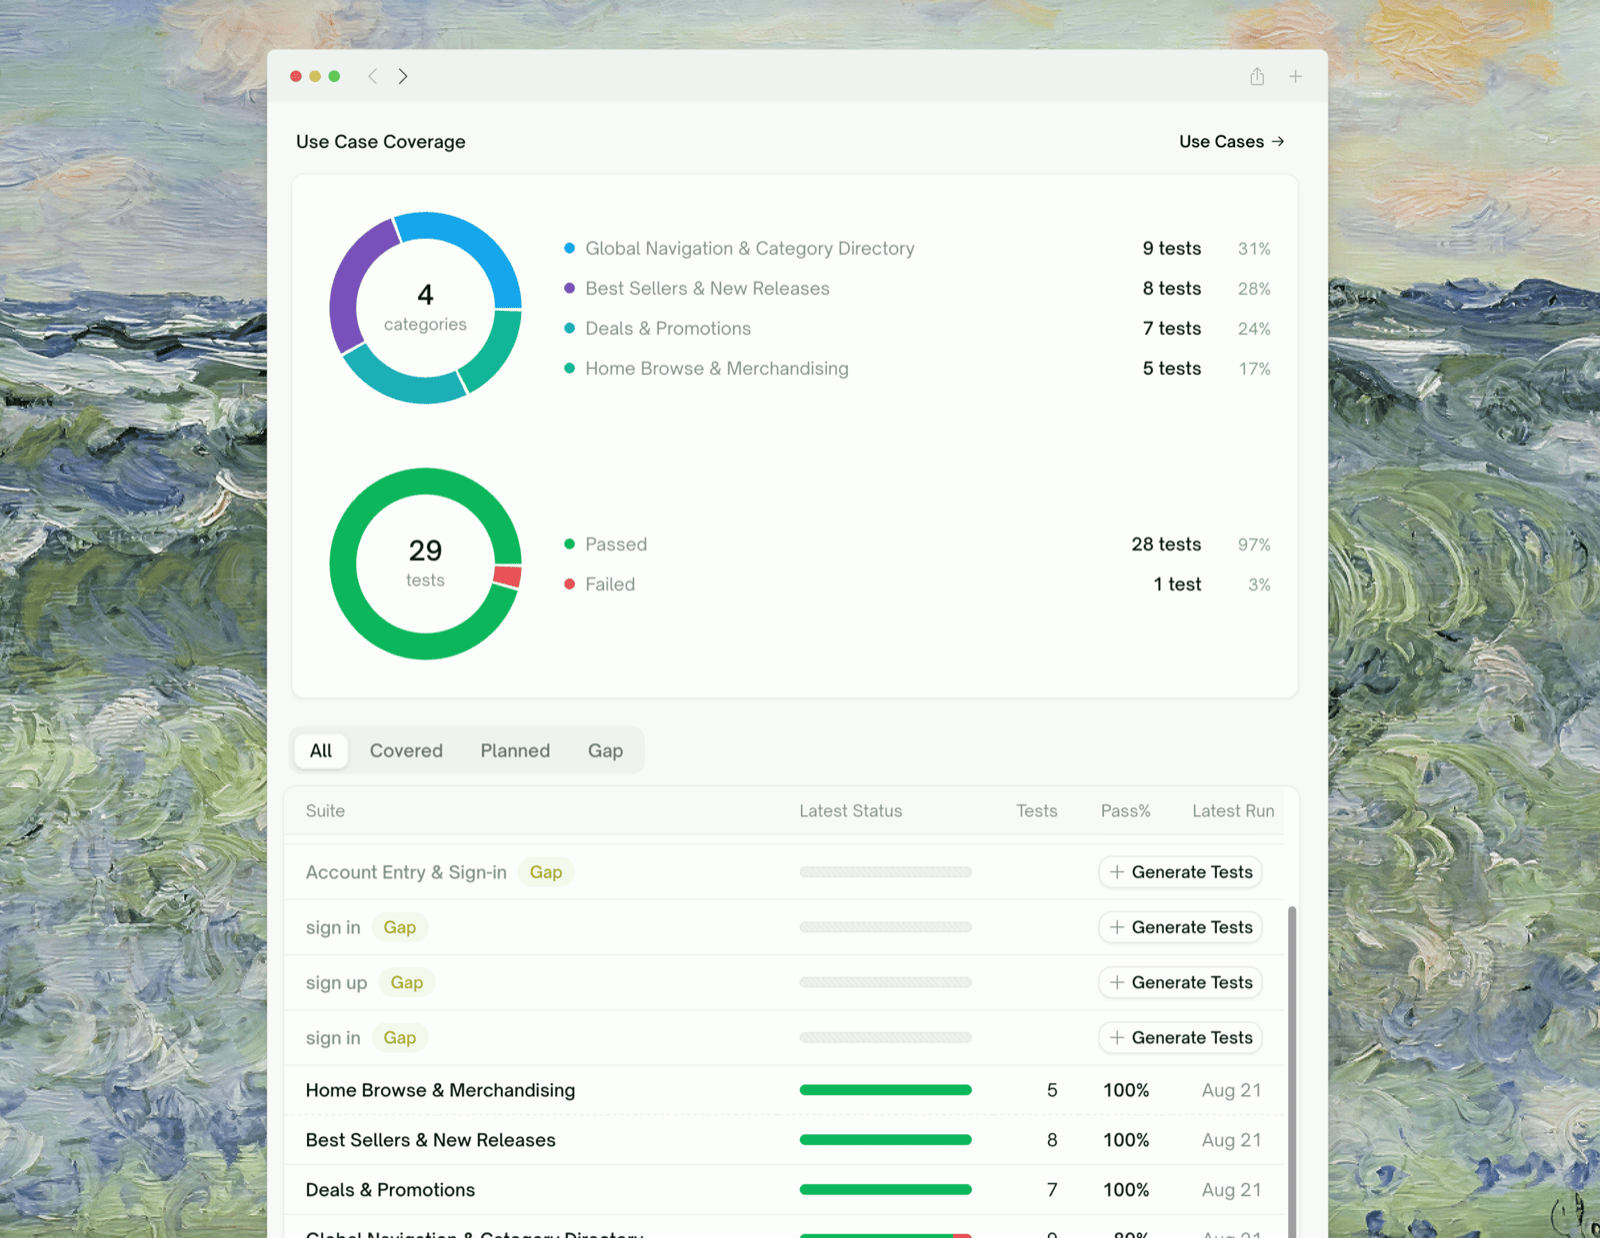The width and height of the screenshot is (1600, 1238).
Task: Click the table's vertical scrollbar
Action: [1292, 1070]
